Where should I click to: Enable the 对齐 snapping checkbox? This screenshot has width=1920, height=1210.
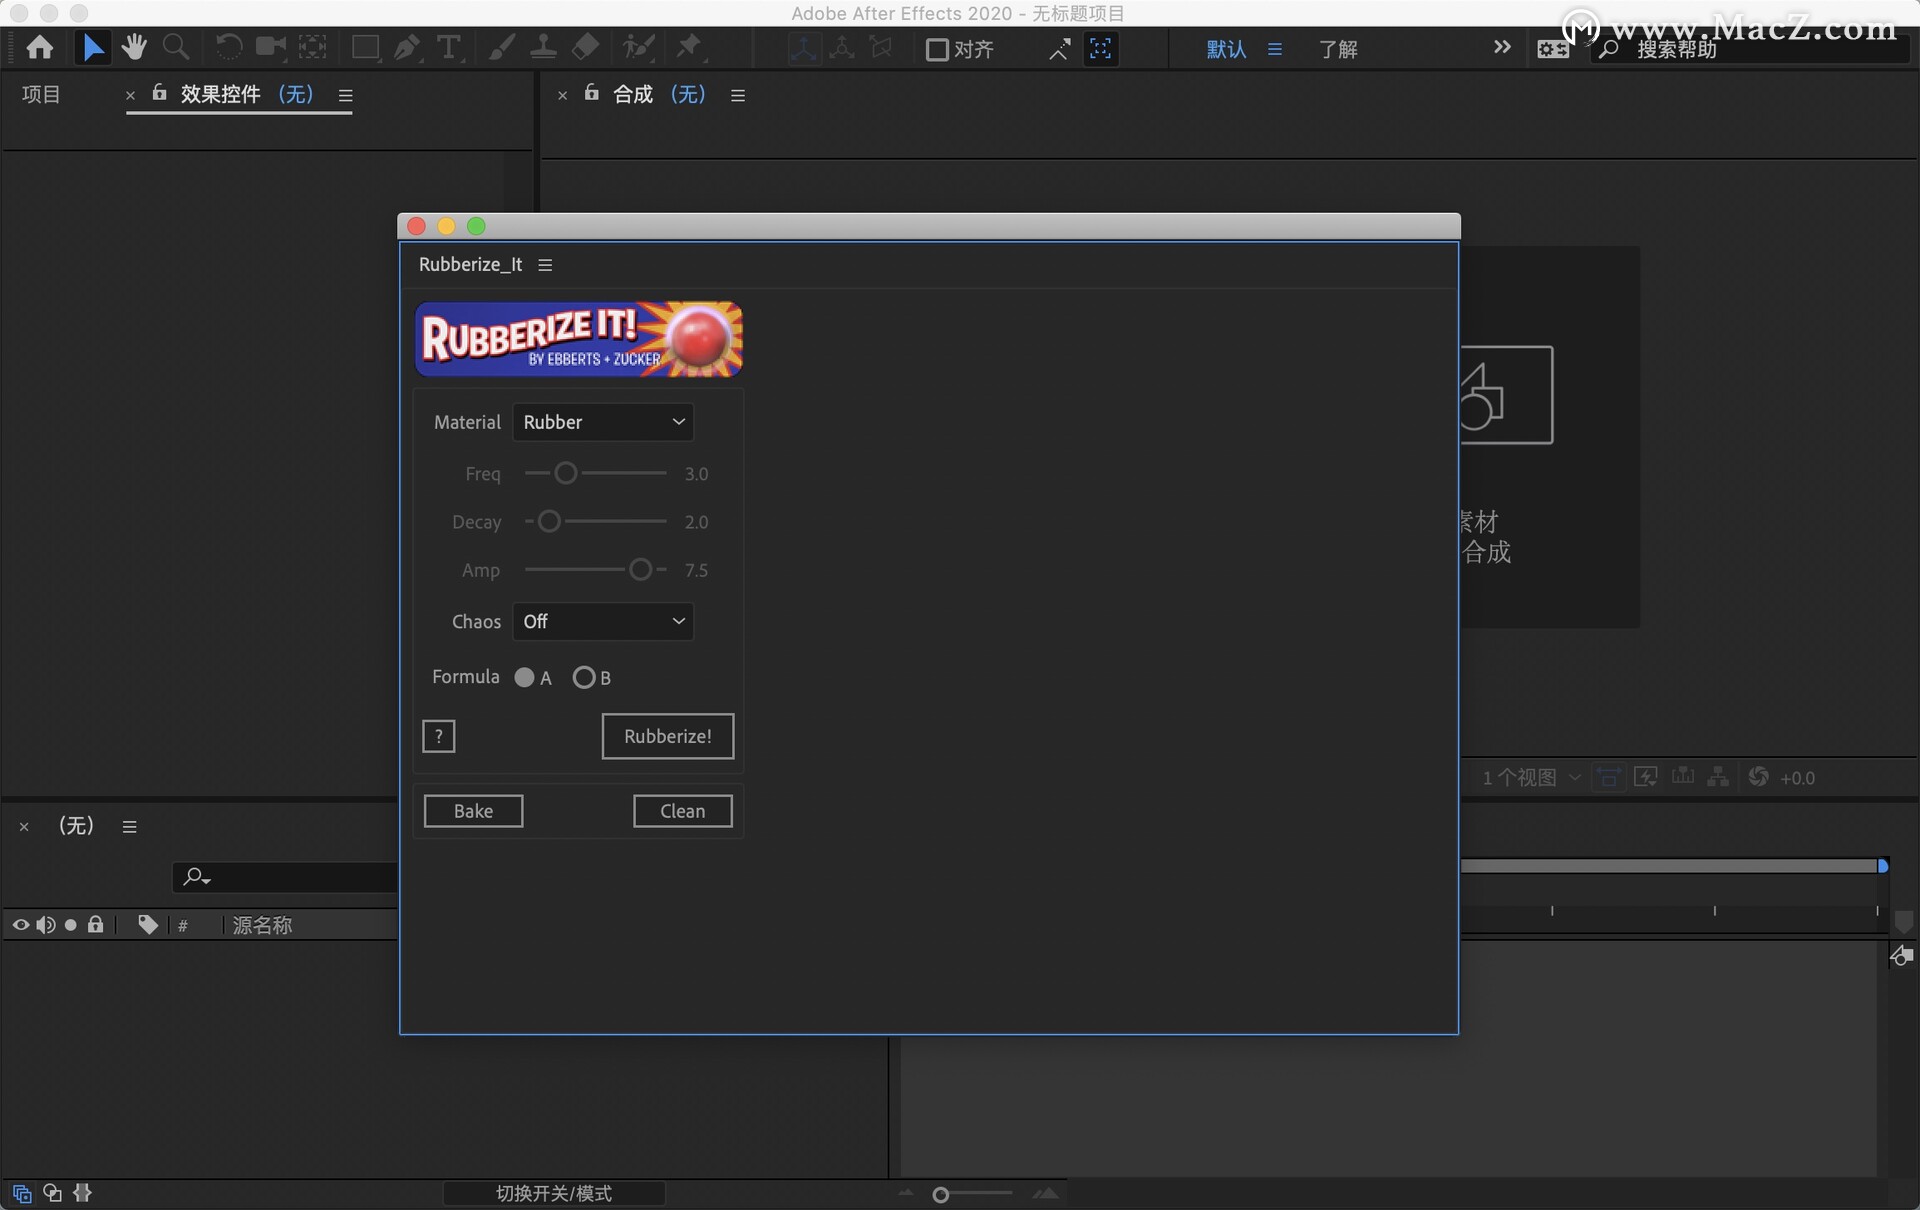coord(937,49)
